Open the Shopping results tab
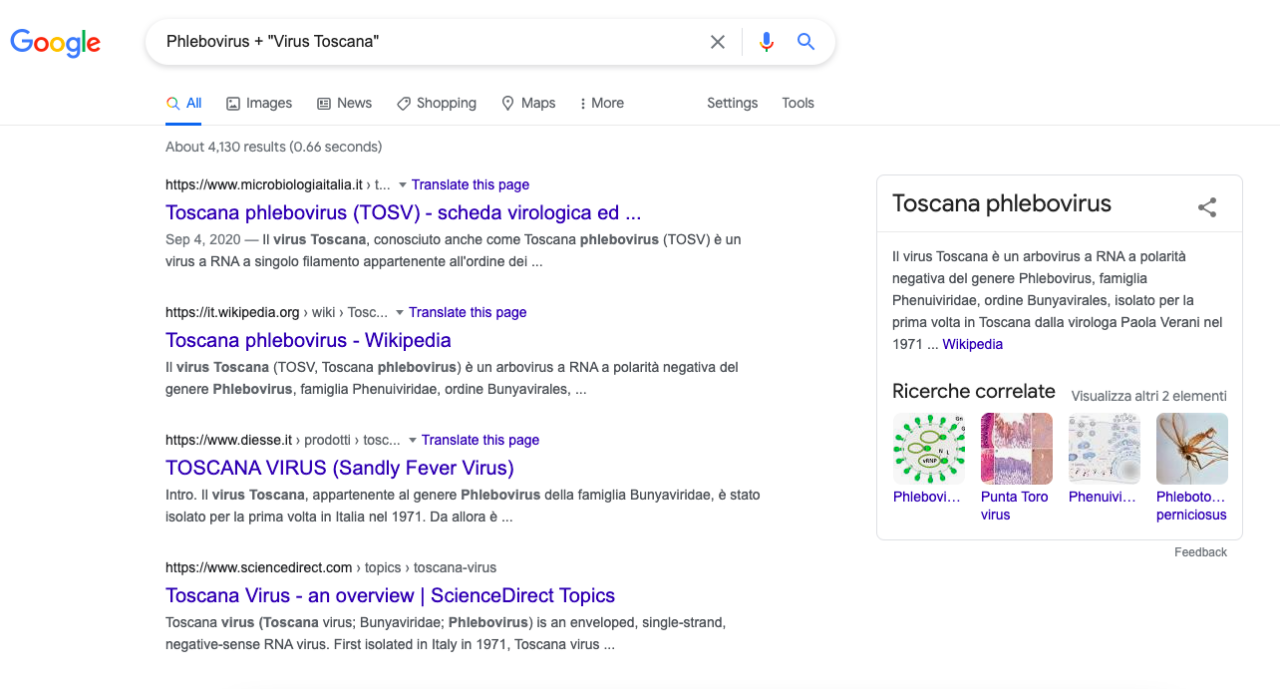 click(x=436, y=103)
